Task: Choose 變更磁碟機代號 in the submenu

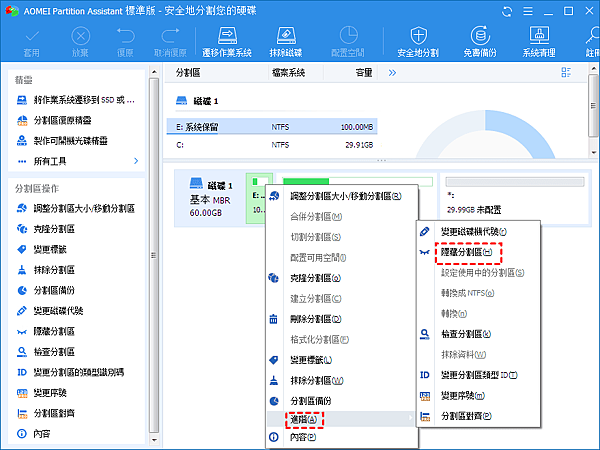Action: [478, 232]
